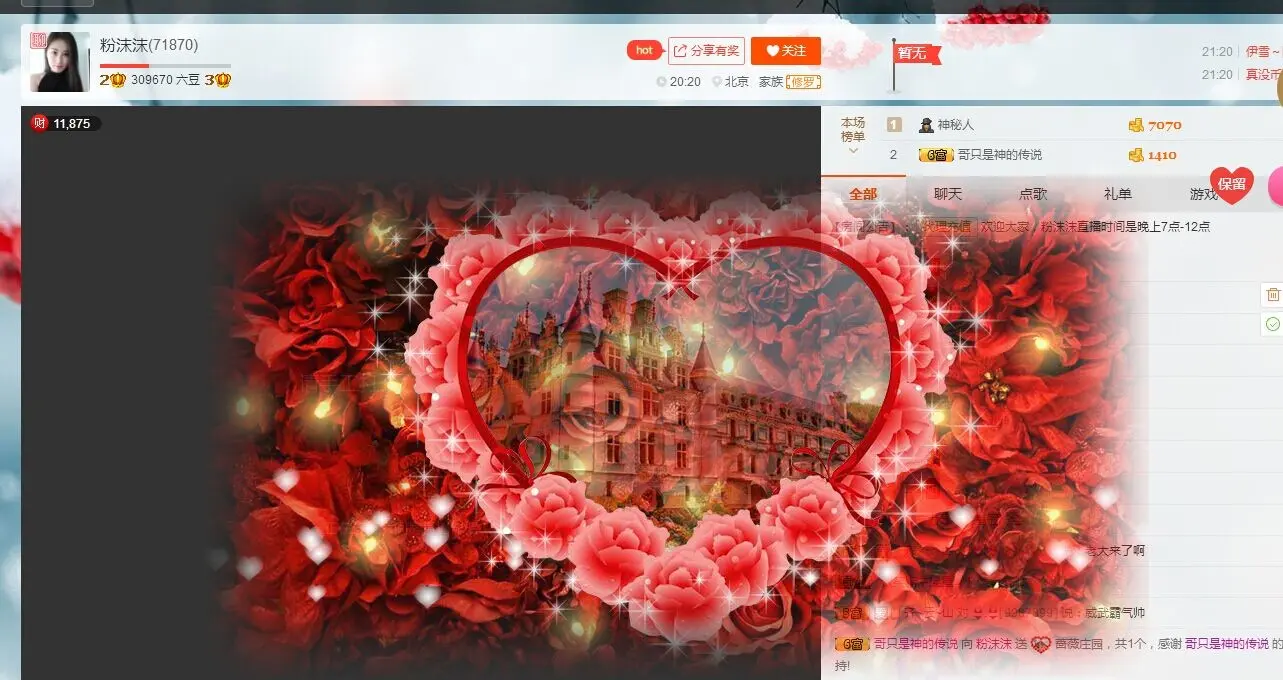Click the 财 wealth counter badge
The width and height of the screenshot is (1283, 680).
64,123
